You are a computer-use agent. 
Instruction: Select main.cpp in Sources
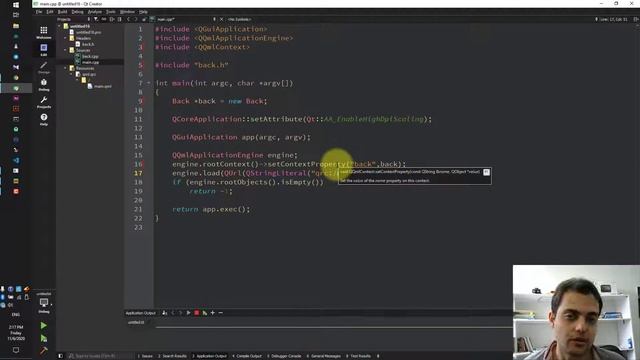90,62
